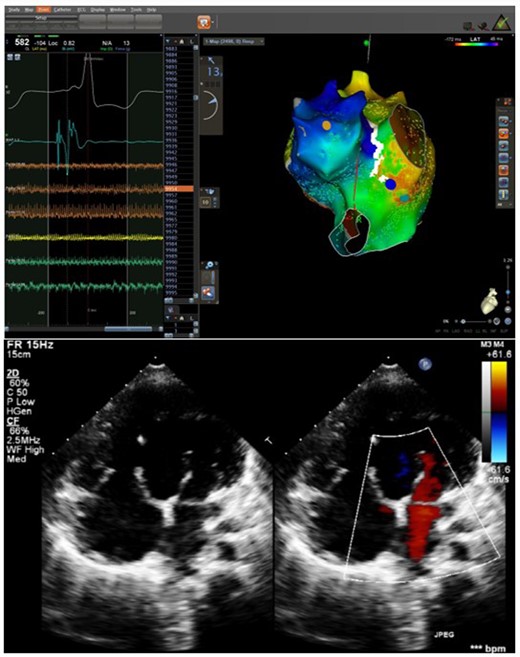Image resolution: width=520 pixels, height=657 pixels.
Task: Click the top icon of right vertical toolbar
Action: pyautogui.click(x=503, y=122)
